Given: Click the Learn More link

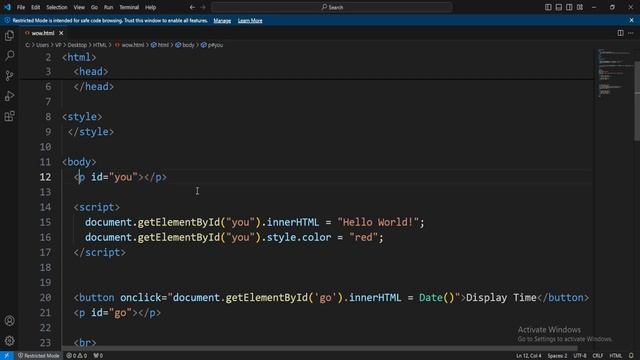Looking at the screenshot, I should tap(250, 20).
